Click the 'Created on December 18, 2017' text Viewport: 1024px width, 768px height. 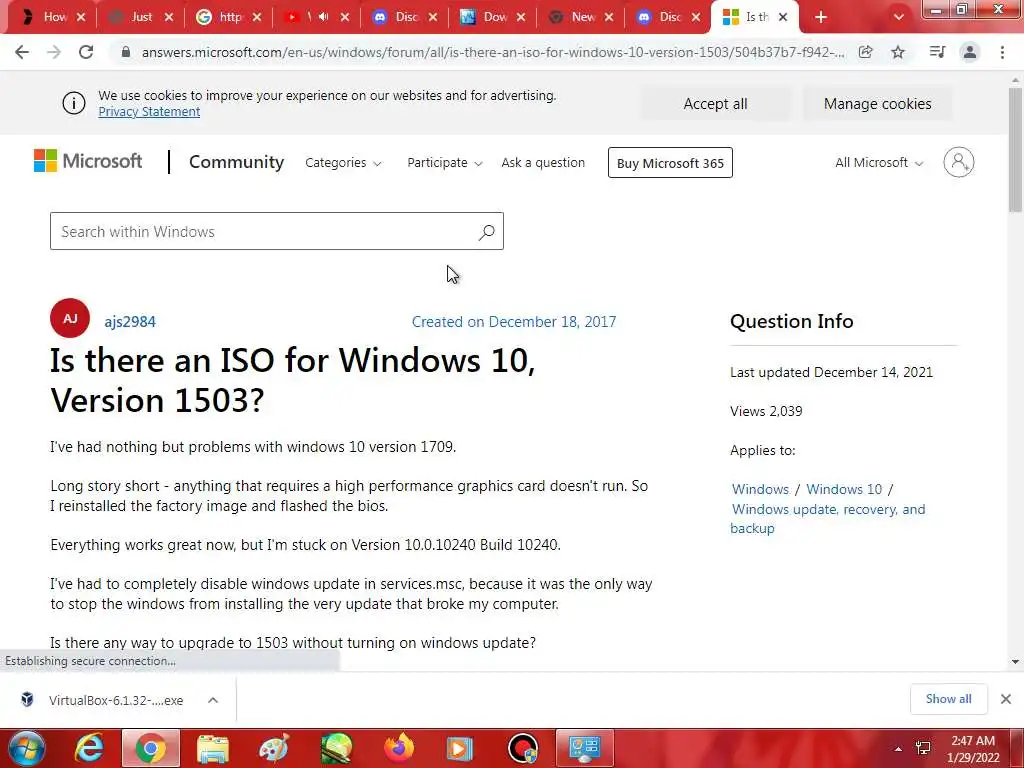coord(514,321)
